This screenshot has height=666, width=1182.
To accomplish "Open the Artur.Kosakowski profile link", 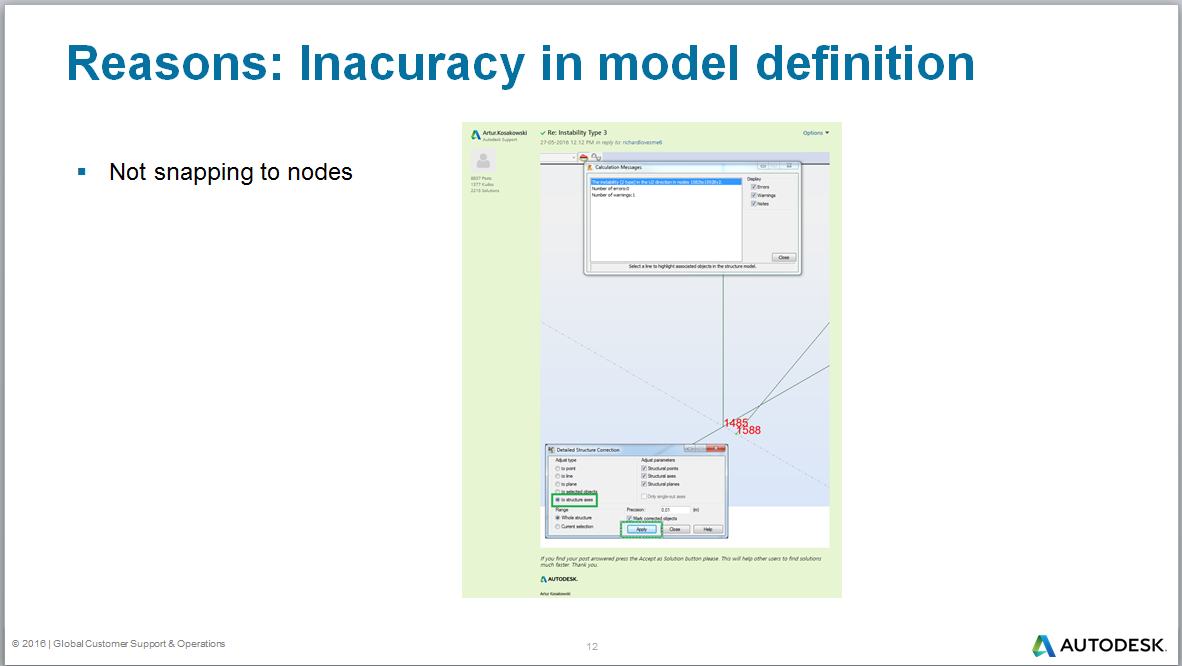I will coord(505,133).
